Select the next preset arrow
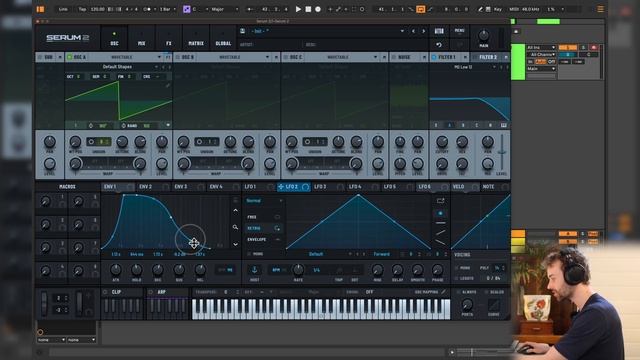 [x=423, y=31]
